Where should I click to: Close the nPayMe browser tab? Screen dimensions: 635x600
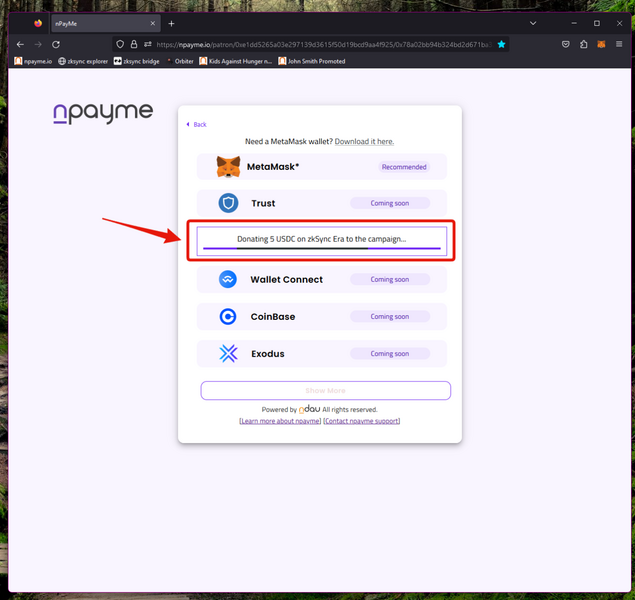coord(153,23)
